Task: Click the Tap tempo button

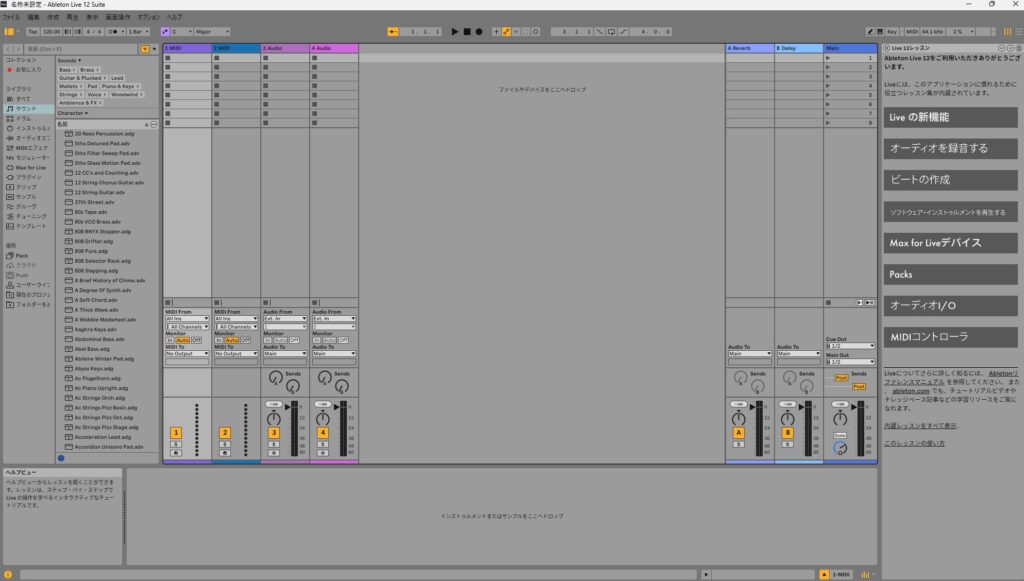Action: [x=33, y=31]
